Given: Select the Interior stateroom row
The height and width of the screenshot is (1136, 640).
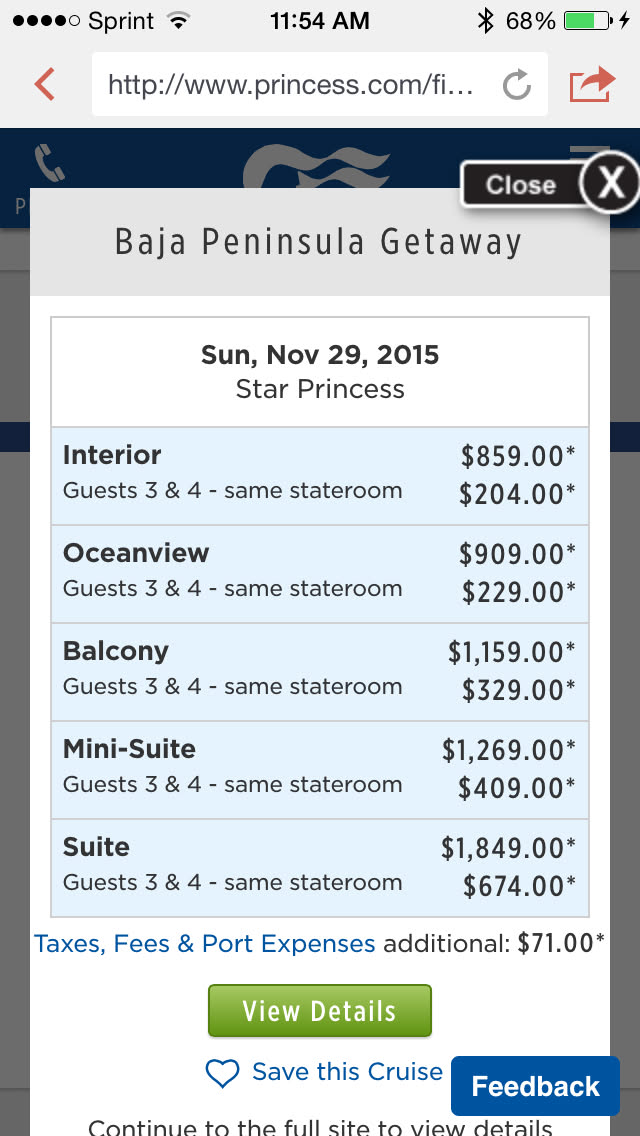Looking at the screenshot, I should (320, 476).
